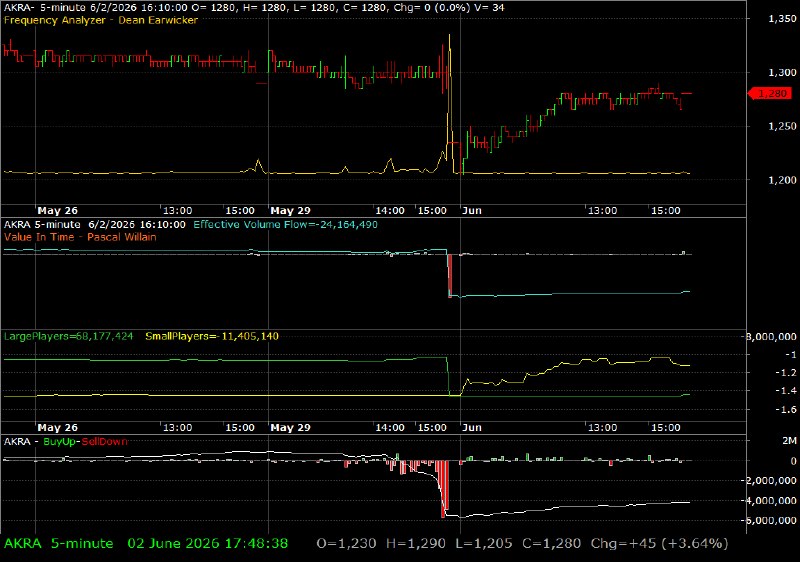Click the May 26 date on top time axis

pos(58,211)
